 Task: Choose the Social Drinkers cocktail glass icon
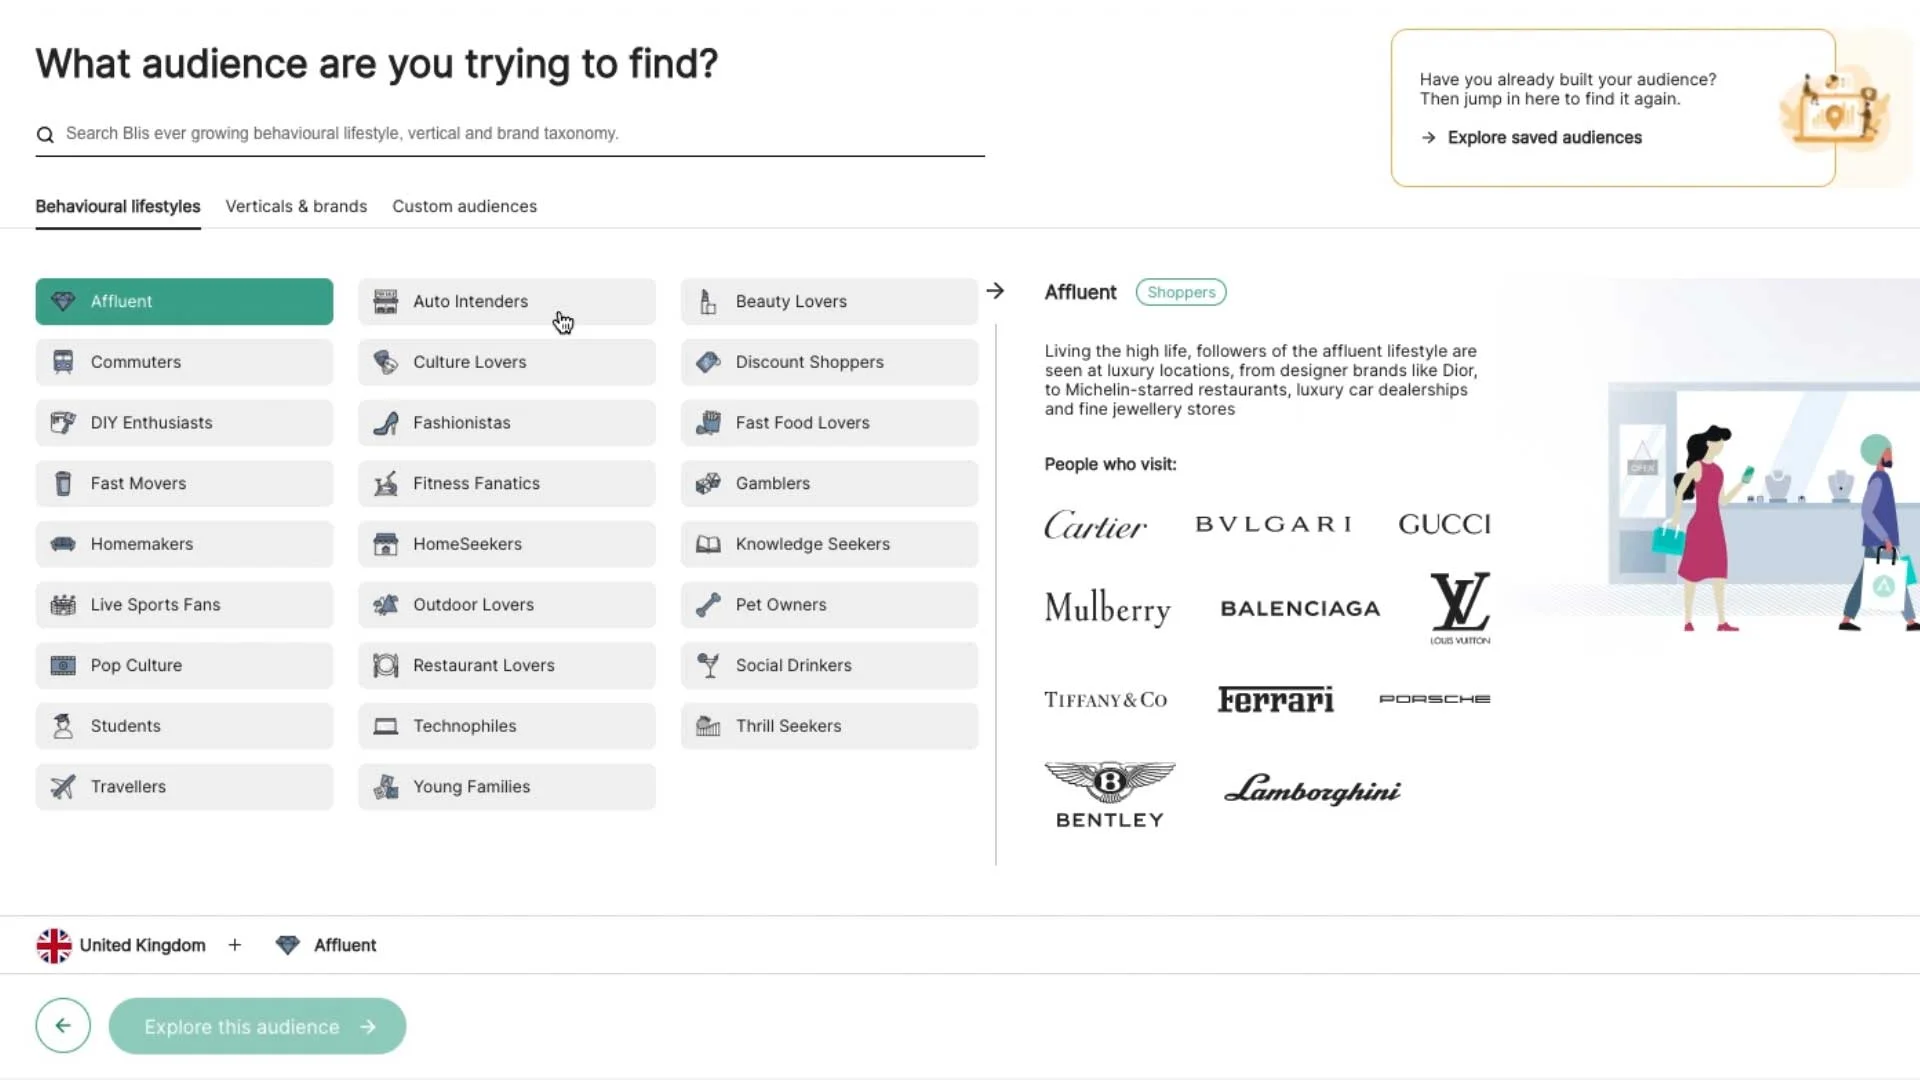pyautogui.click(x=708, y=665)
